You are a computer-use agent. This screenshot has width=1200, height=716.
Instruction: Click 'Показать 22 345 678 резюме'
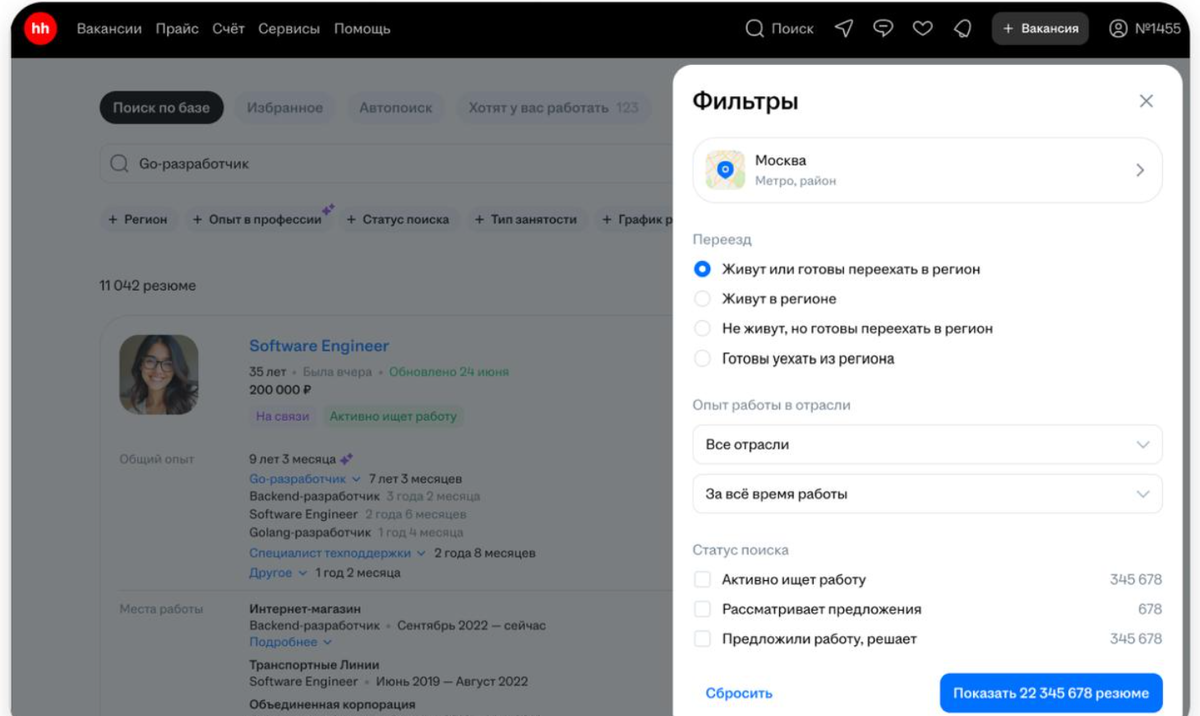point(1050,692)
